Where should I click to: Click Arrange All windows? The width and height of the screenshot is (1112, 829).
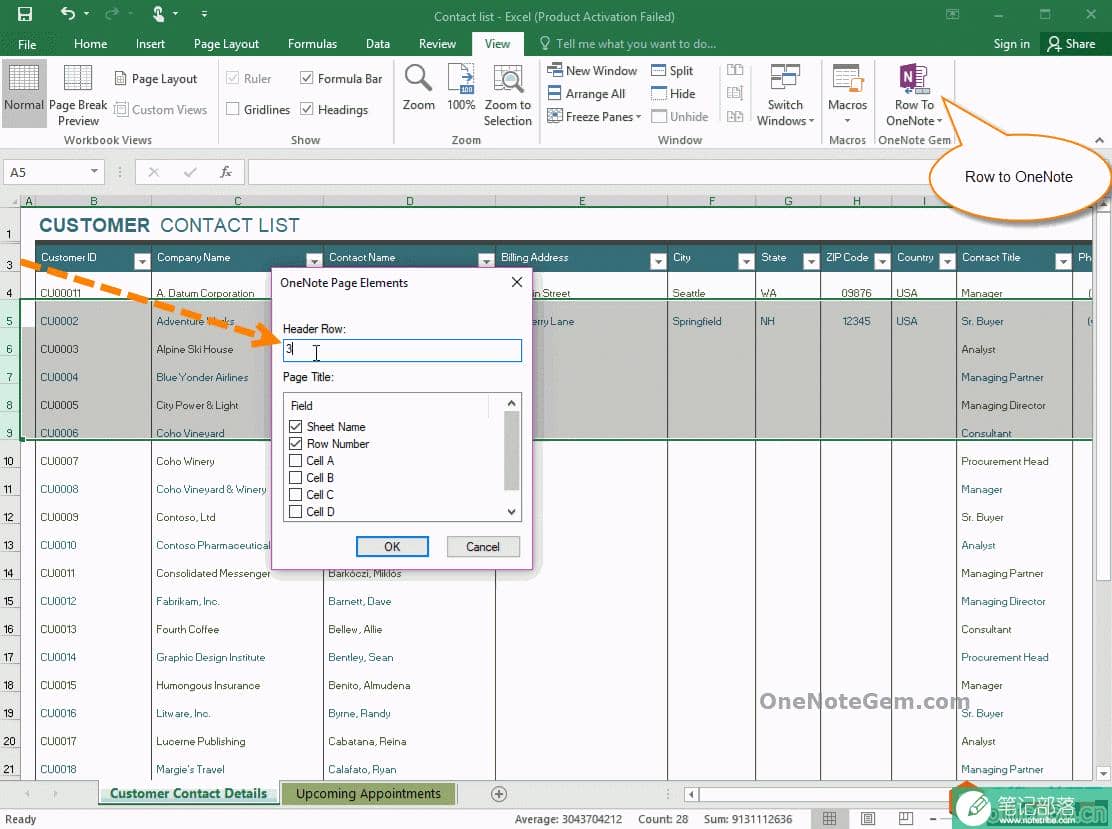[586, 94]
